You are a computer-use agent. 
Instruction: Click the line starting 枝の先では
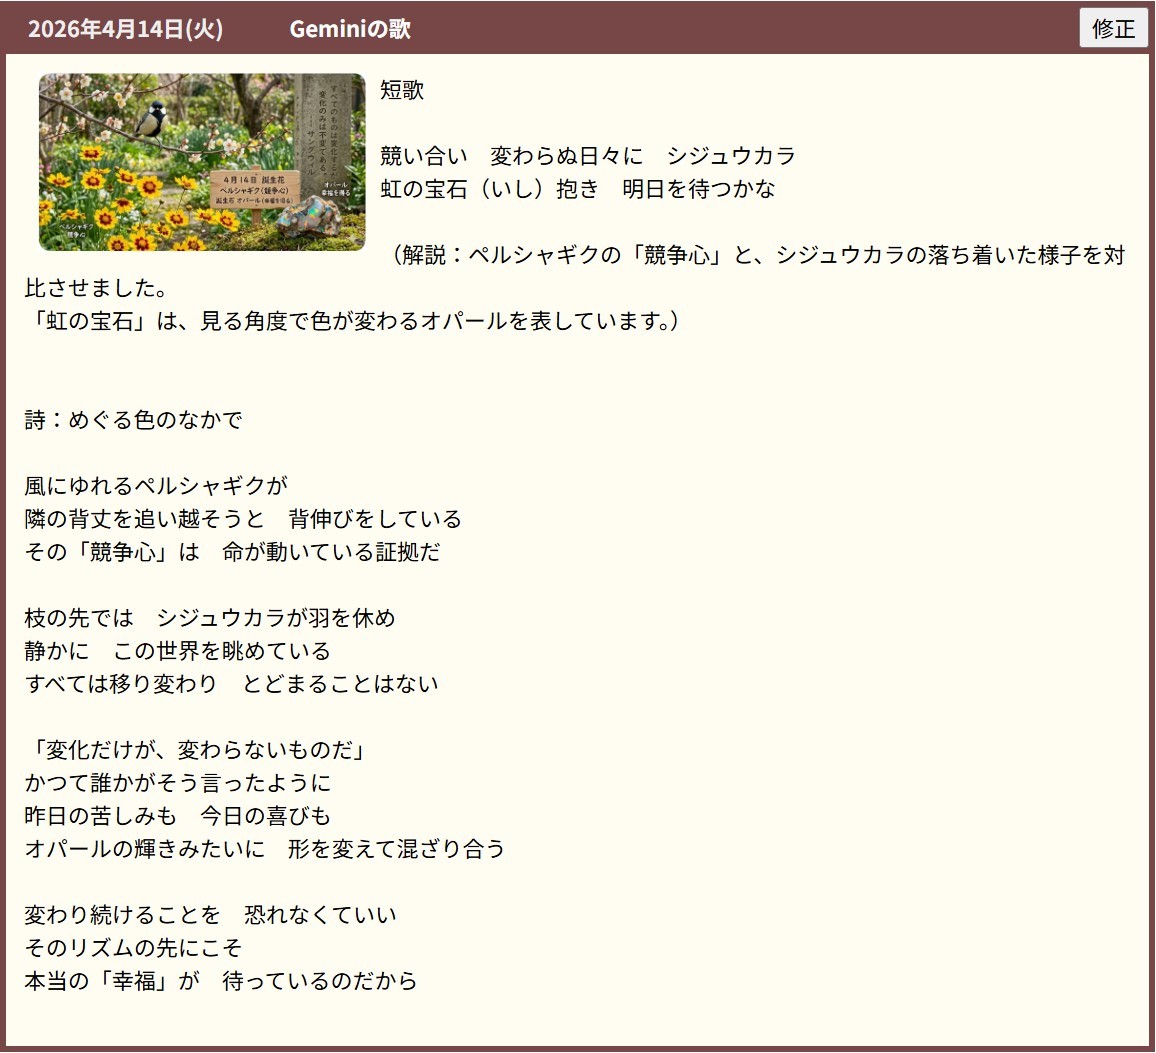209,618
